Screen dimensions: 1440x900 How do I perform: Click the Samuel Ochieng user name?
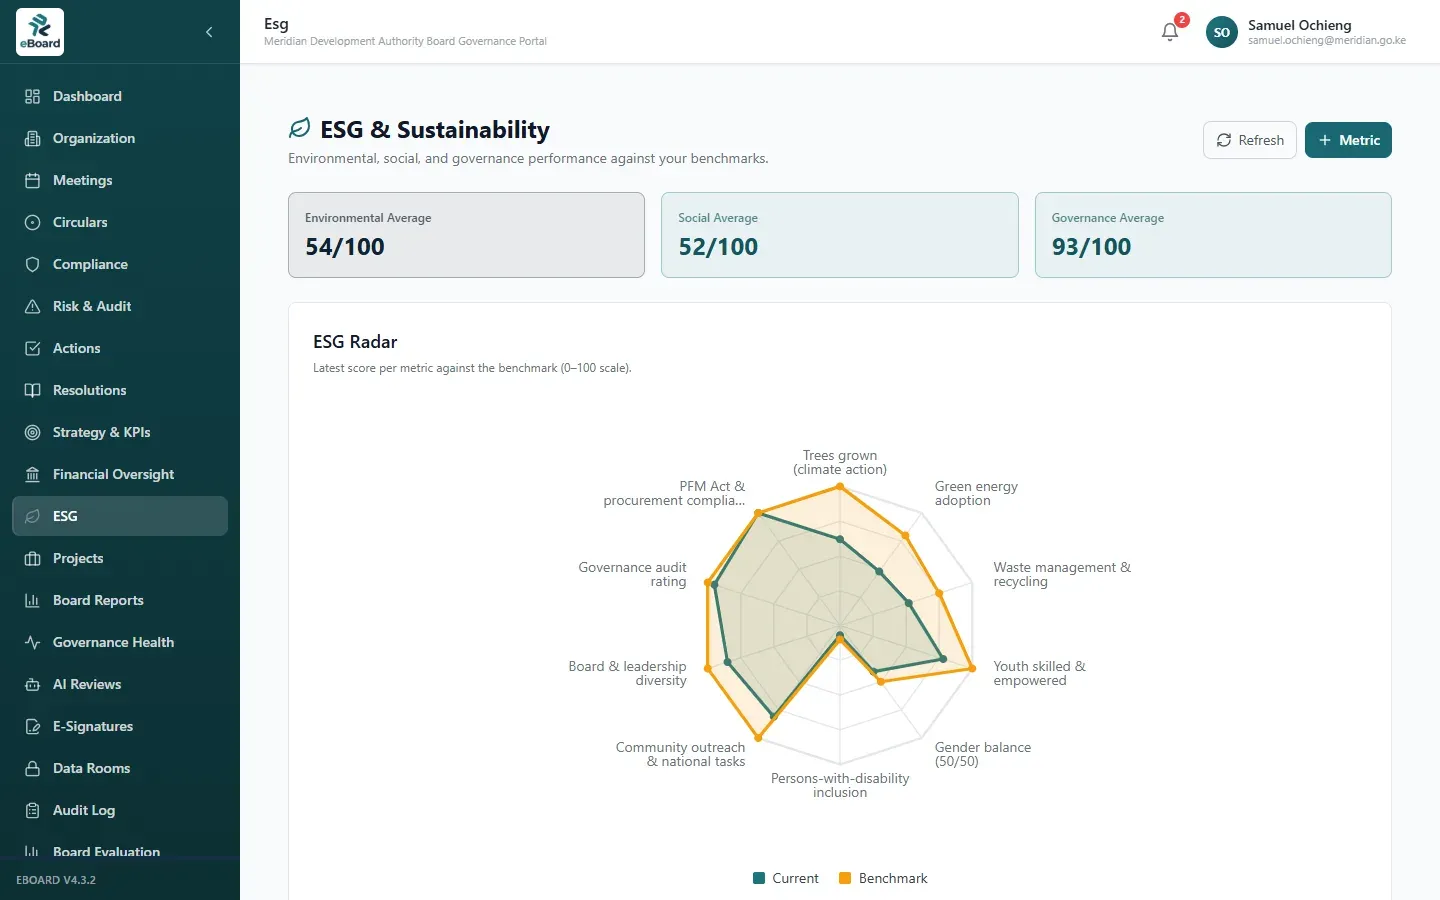click(1299, 25)
